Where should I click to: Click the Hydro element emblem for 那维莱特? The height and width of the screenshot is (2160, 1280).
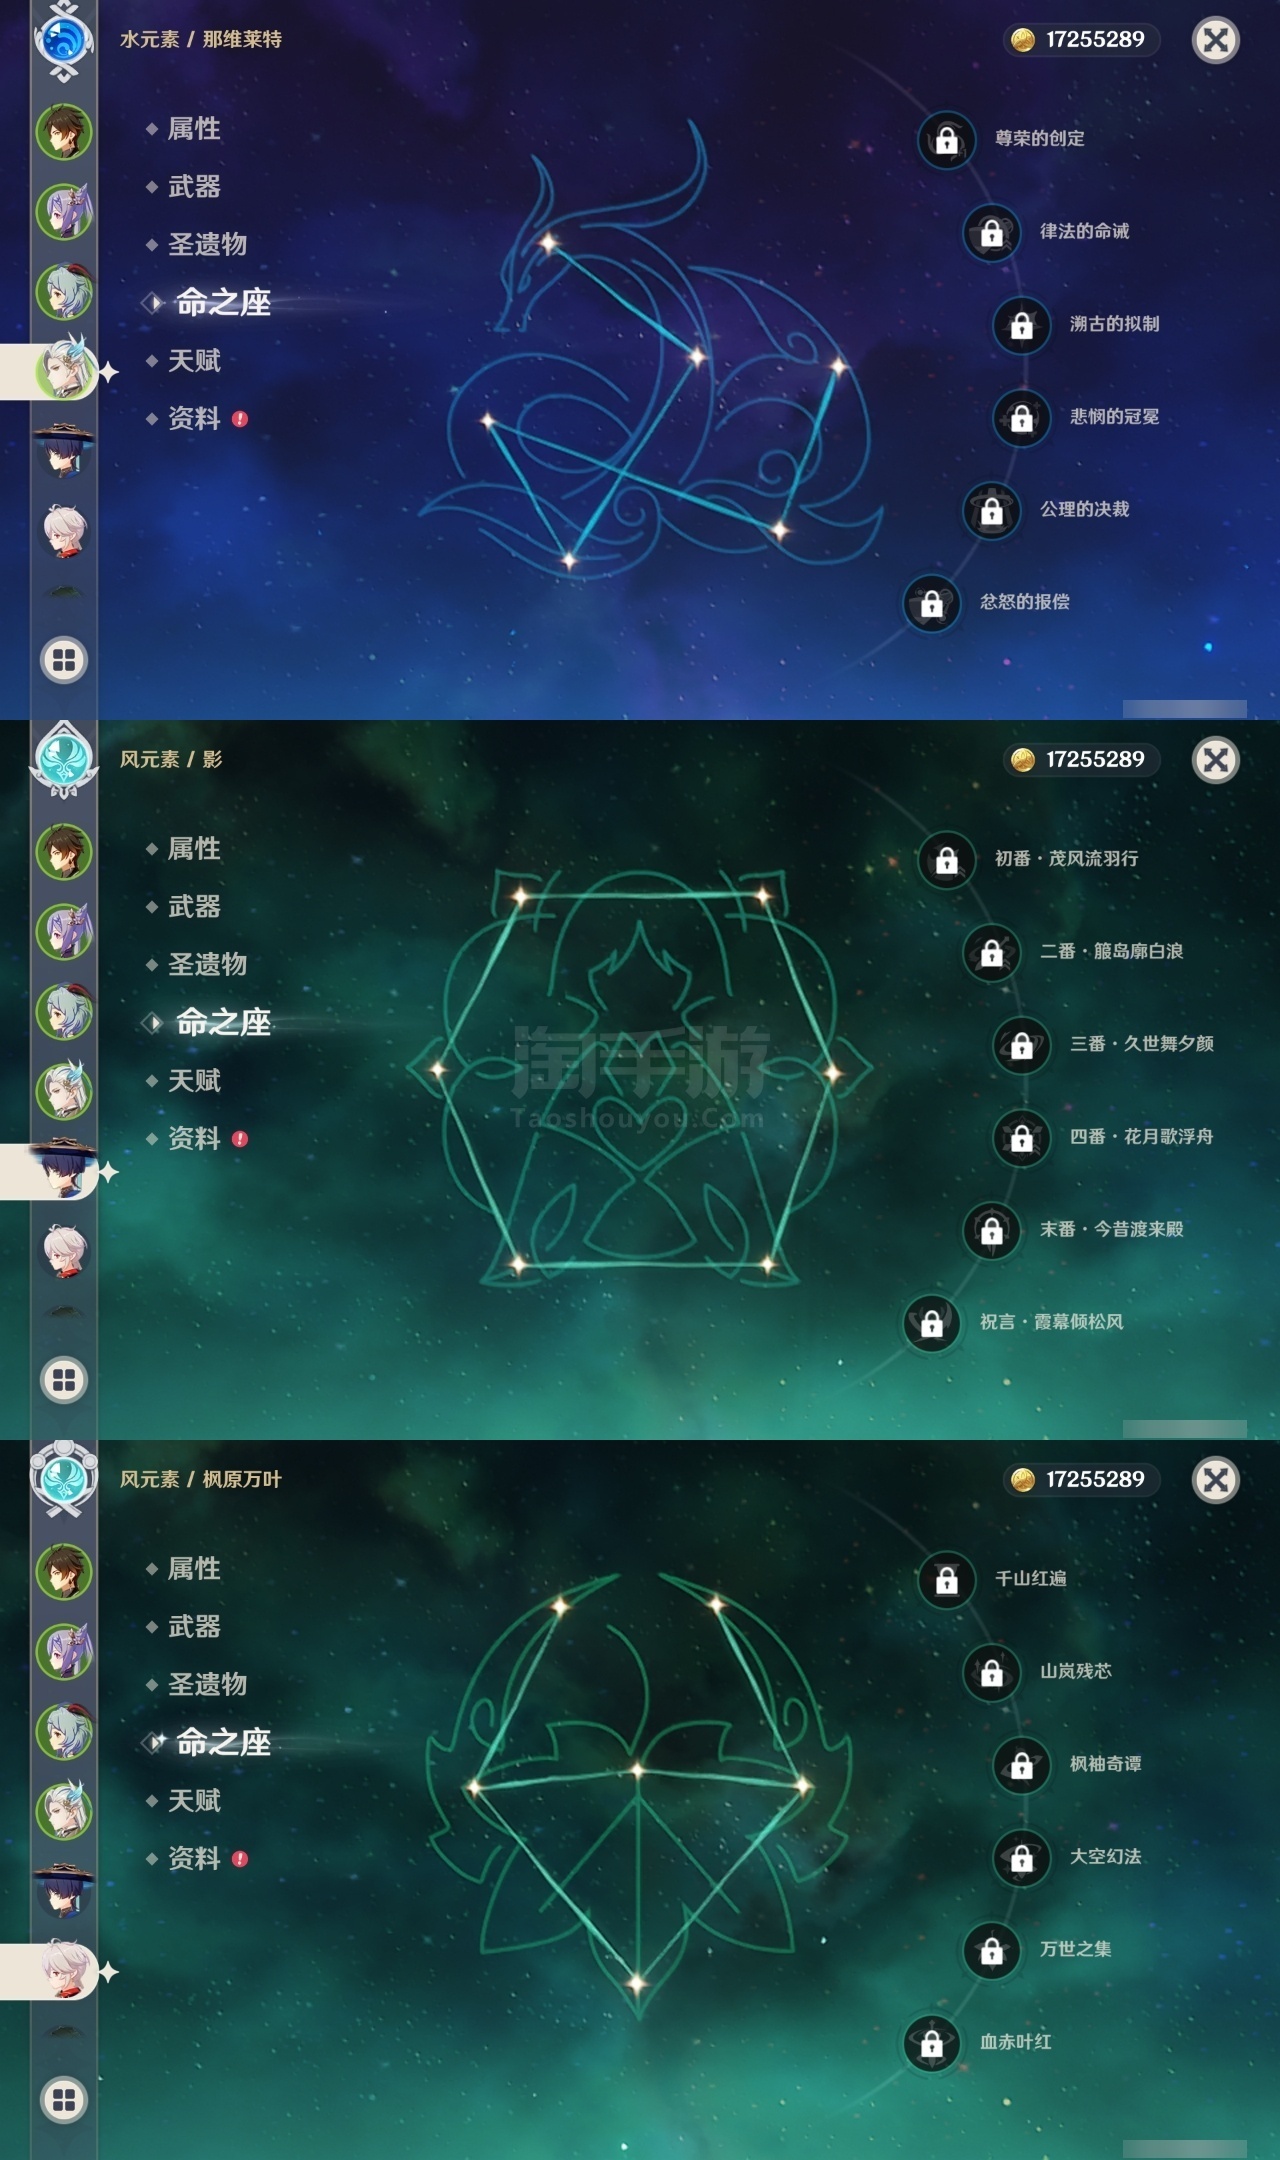64,40
